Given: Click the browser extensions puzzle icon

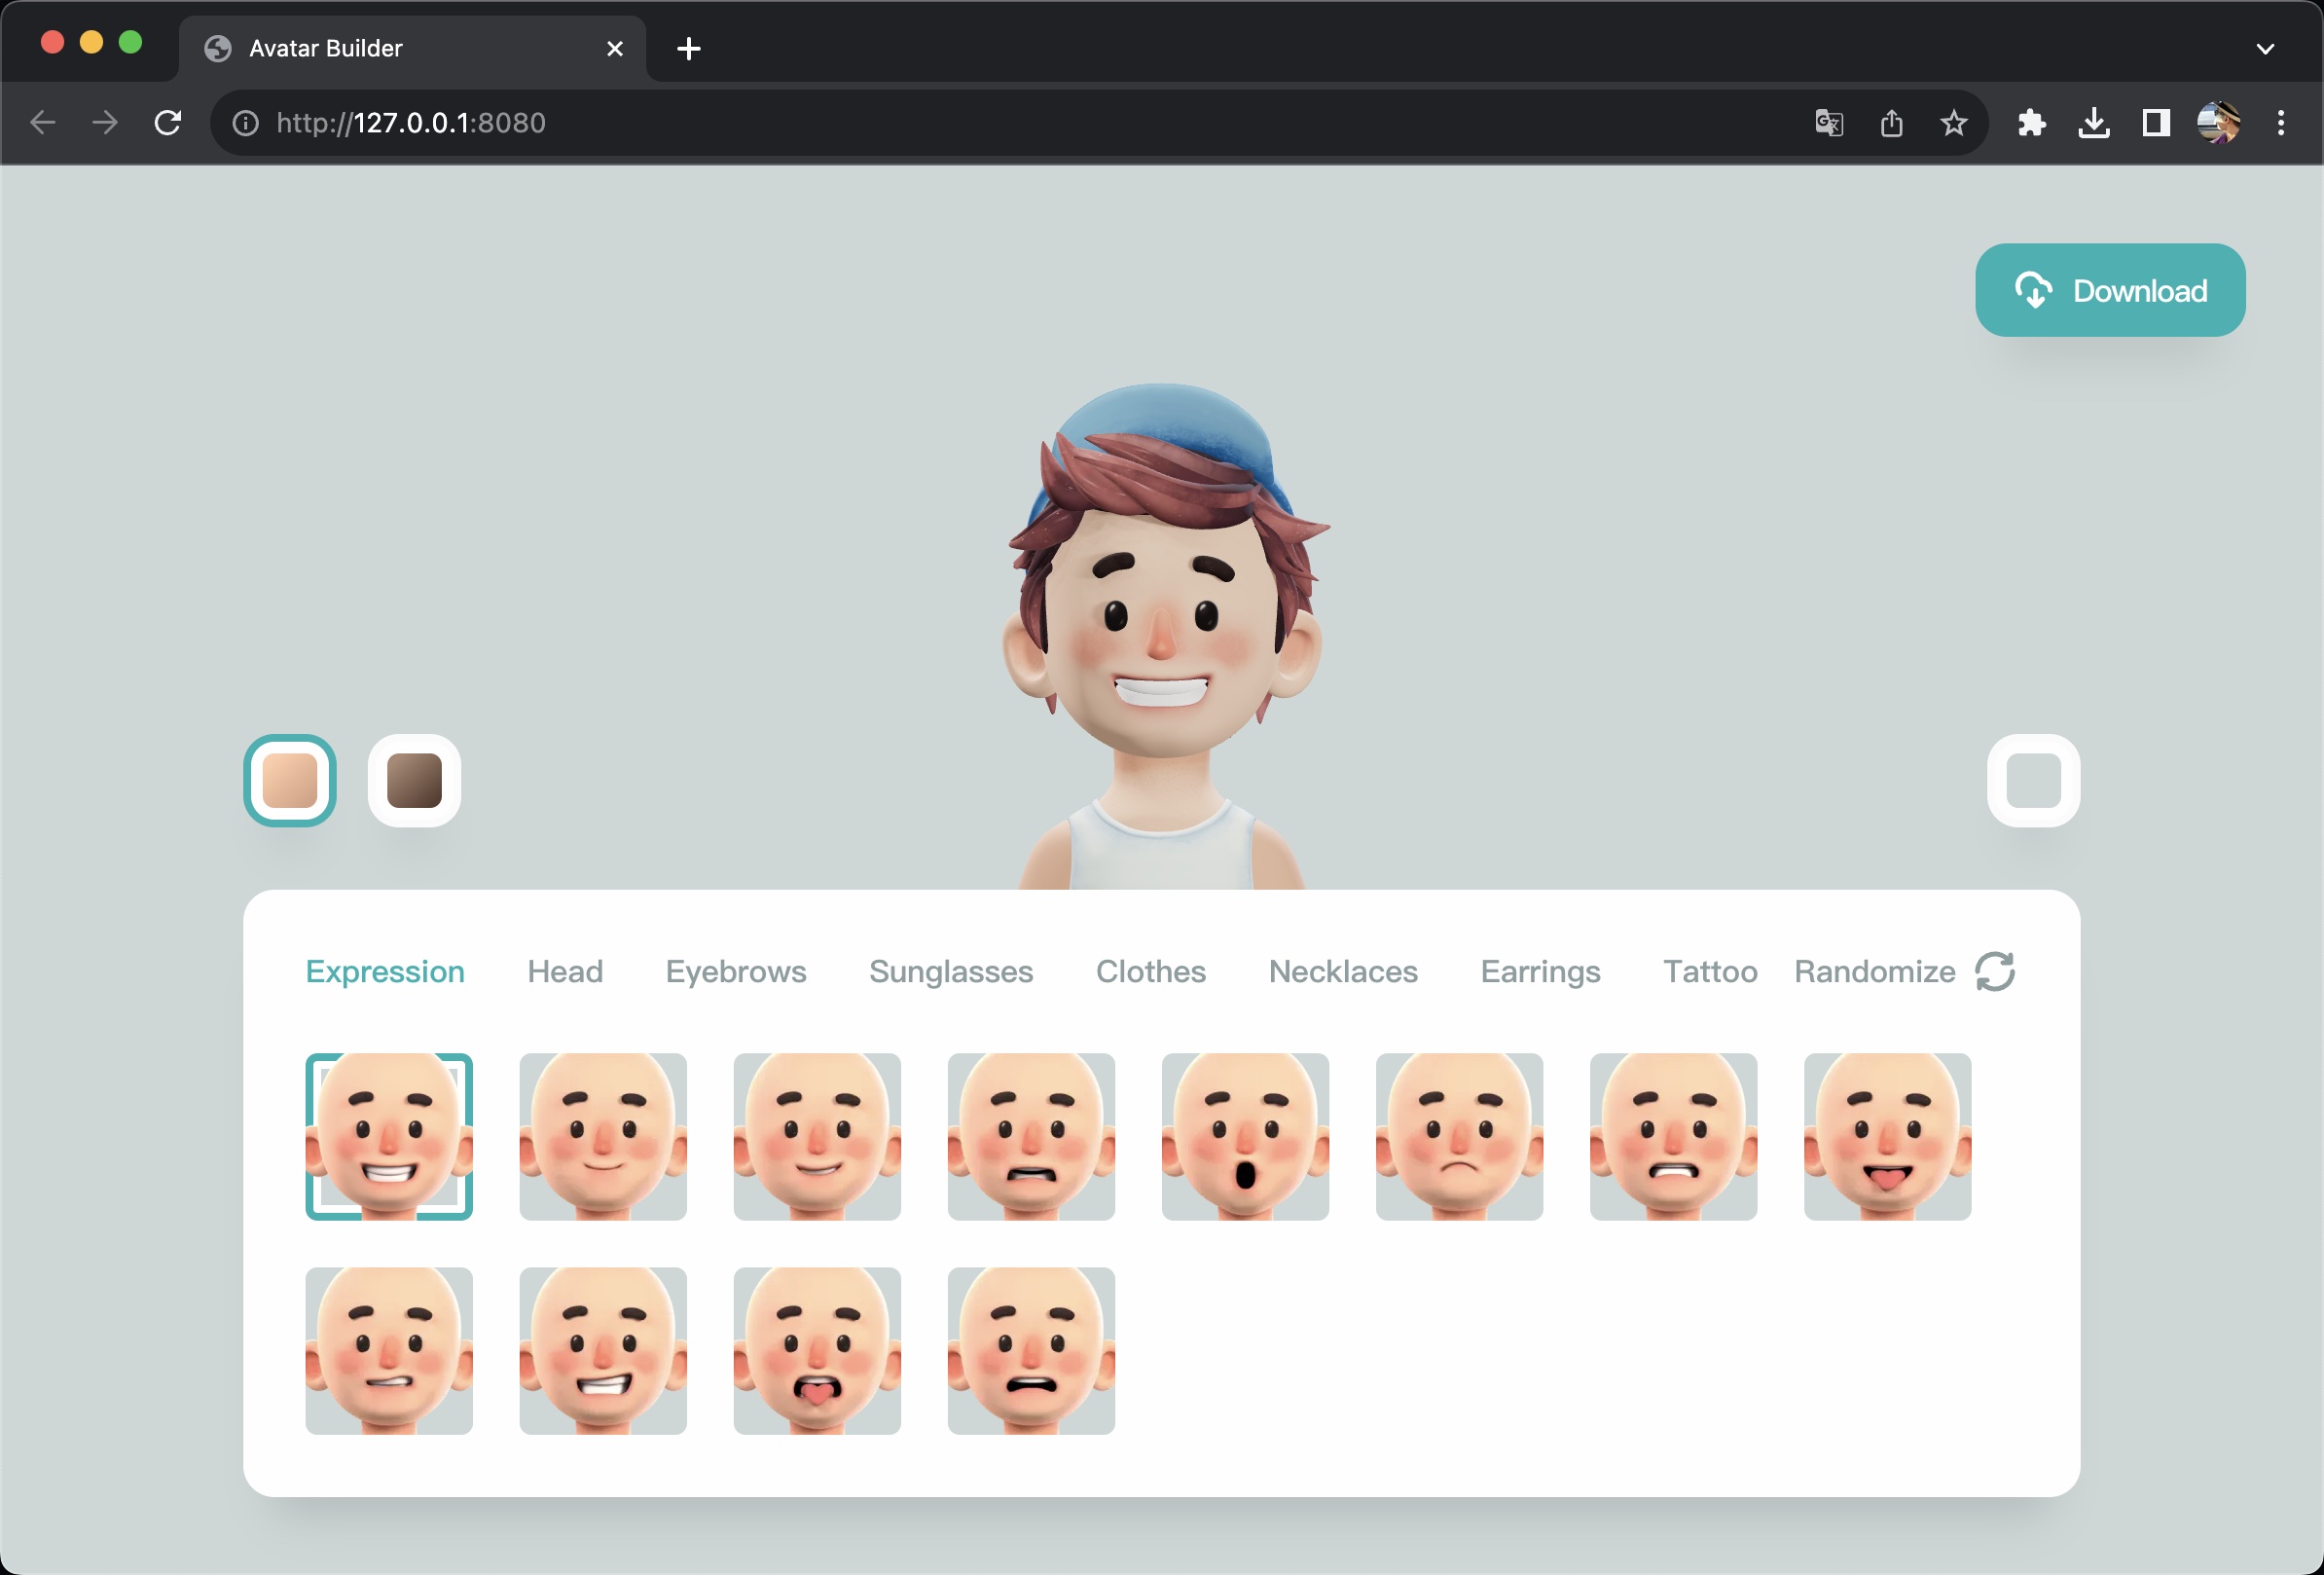Looking at the screenshot, I should pyautogui.click(x=2031, y=123).
